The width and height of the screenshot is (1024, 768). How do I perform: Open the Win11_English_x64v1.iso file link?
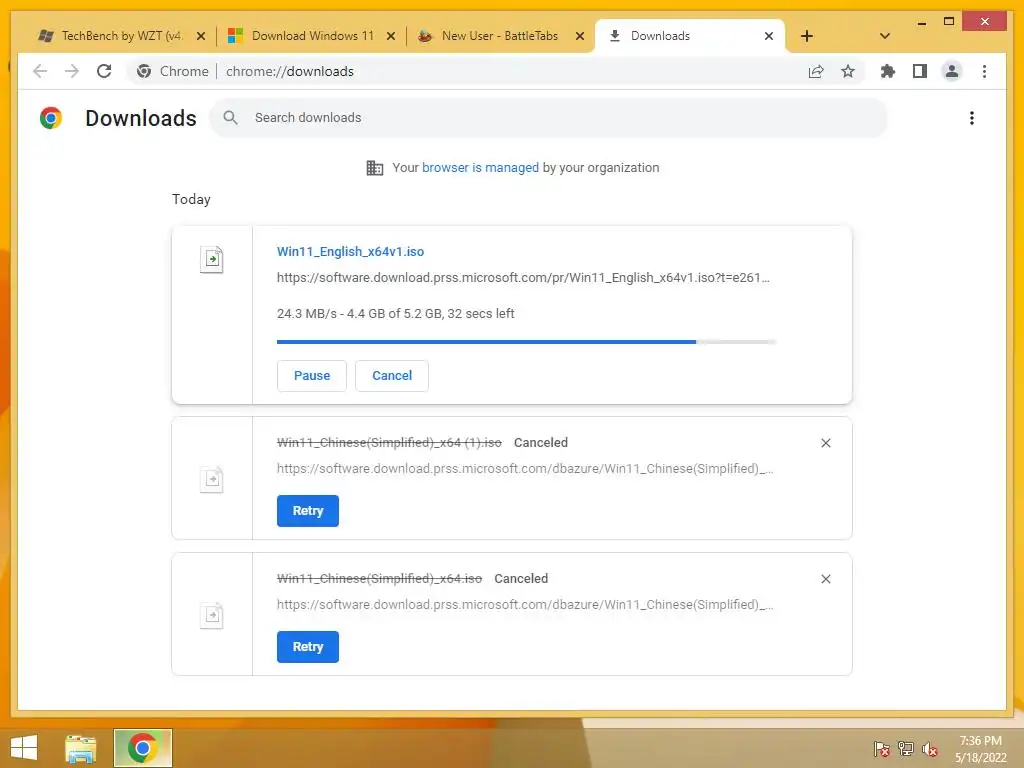coord(350,251)
